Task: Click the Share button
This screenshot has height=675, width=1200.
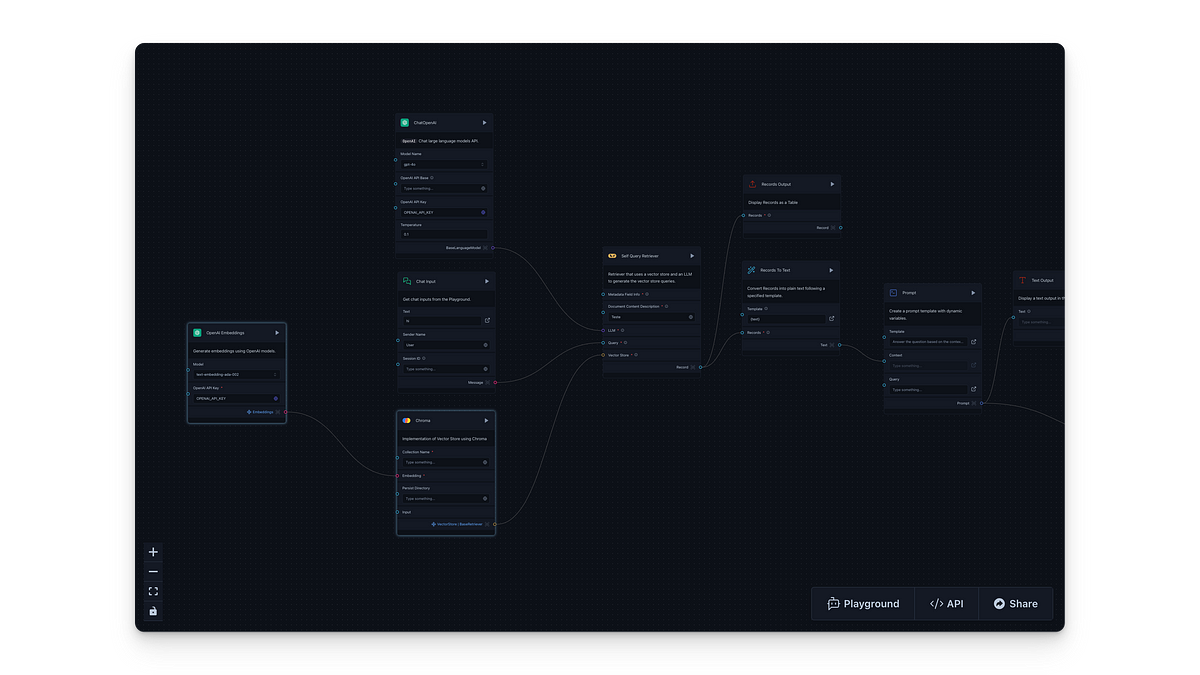Action: click(1015, 604)
